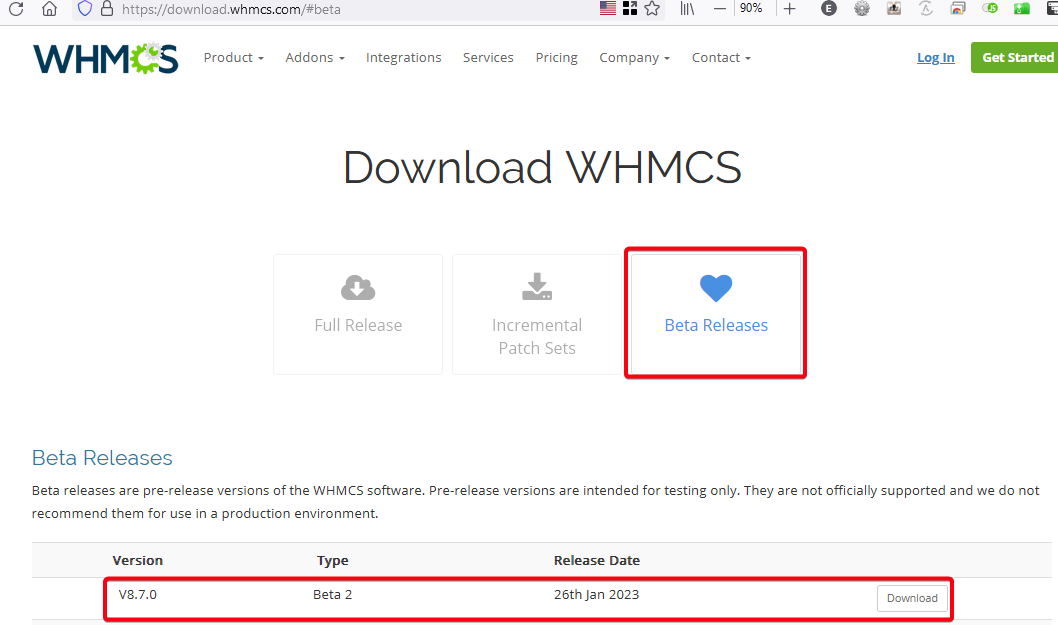Click the 'Beta Releases' section heading

[102, 458]
